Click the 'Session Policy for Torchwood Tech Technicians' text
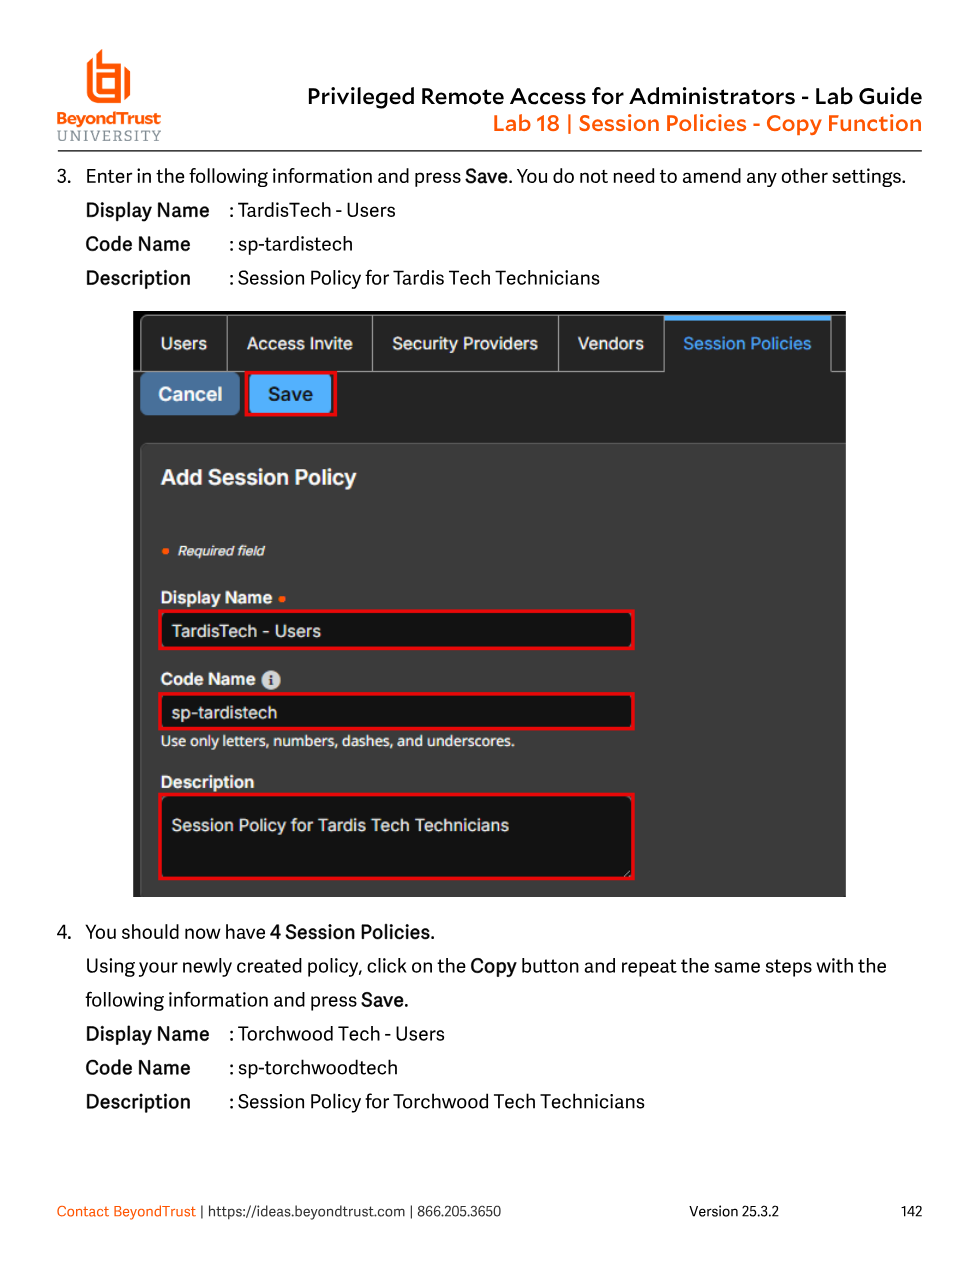 (x=441, y=1102)
